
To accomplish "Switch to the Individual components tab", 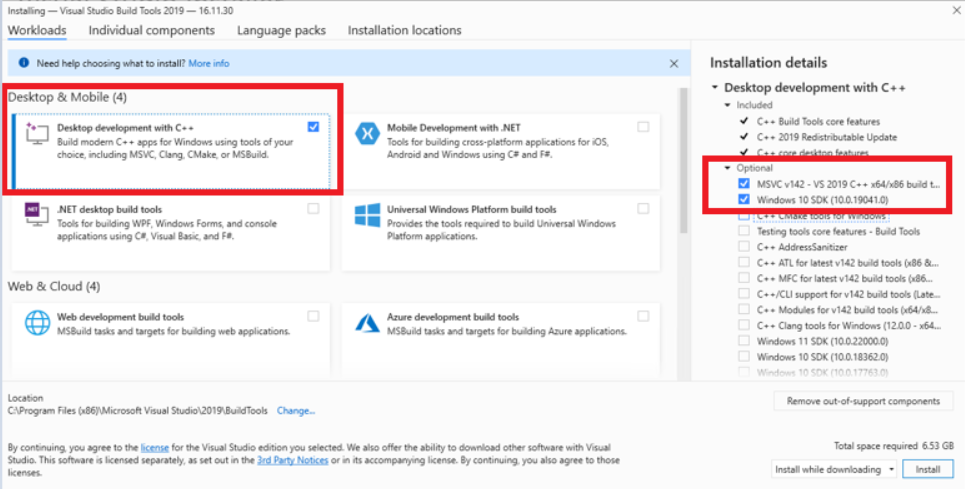I will pos(151,30).
